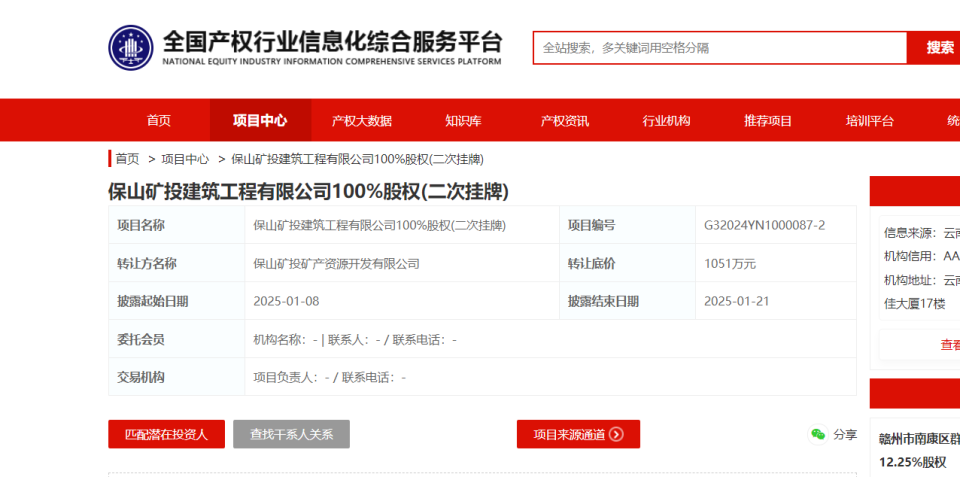This screenshot has width=960, height=477.
Task: Select the floor price 1051万元
Action: (x=730, y=264)
